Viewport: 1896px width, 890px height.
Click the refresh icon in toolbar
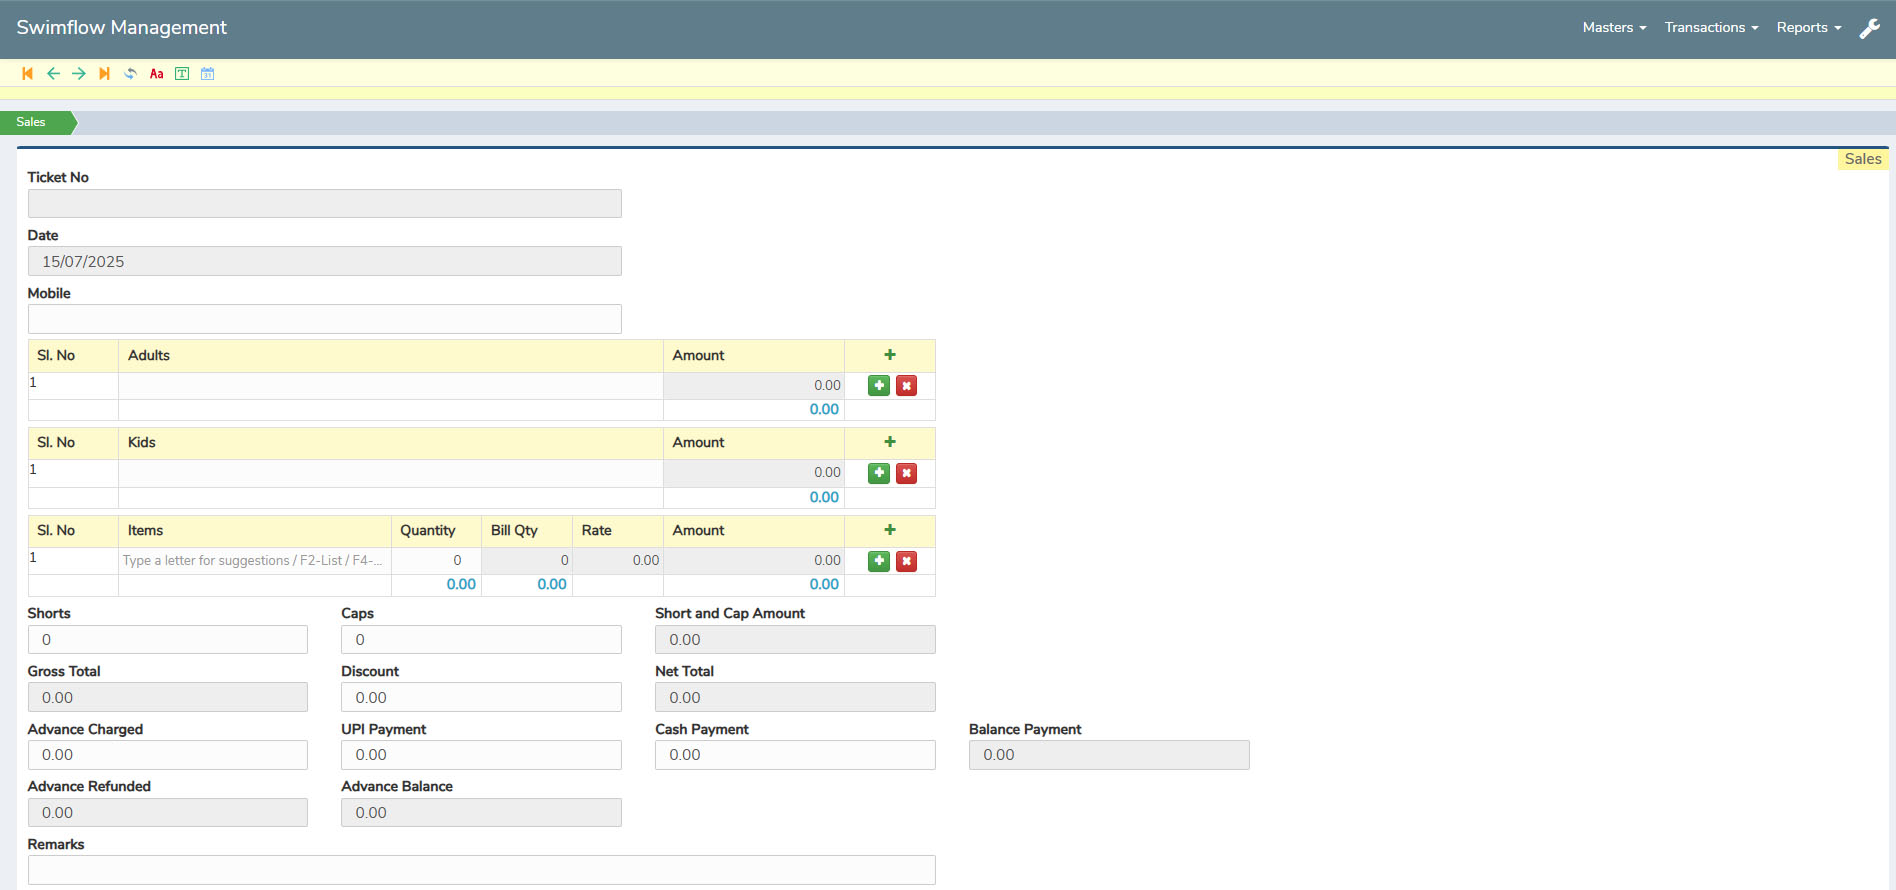[130, 74]
